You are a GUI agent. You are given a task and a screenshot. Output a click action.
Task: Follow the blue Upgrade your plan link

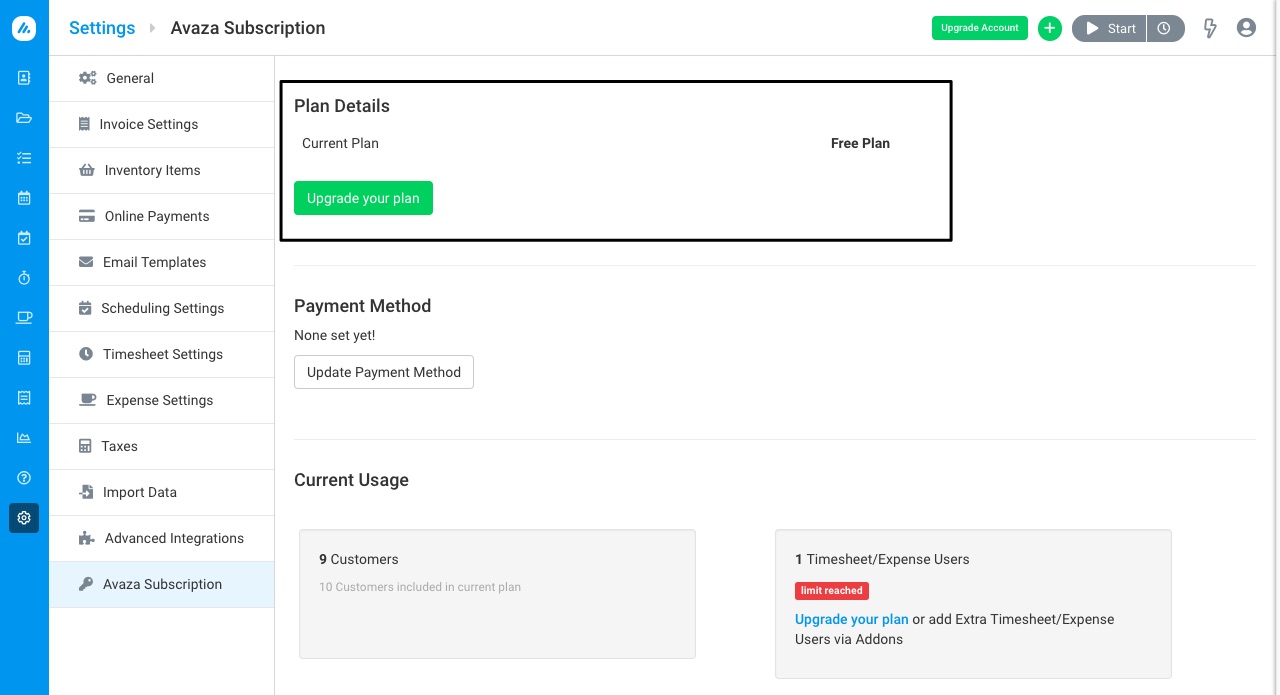pos(852,619)
